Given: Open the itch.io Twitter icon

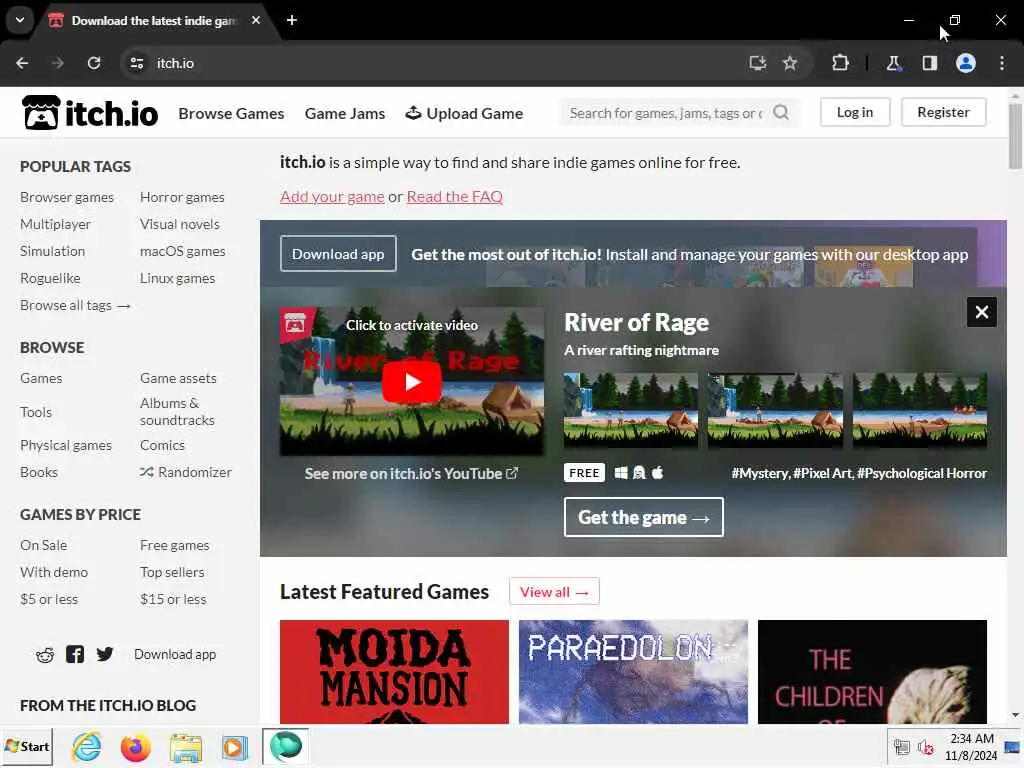Looking at the screenshot, I should [104, 654].
